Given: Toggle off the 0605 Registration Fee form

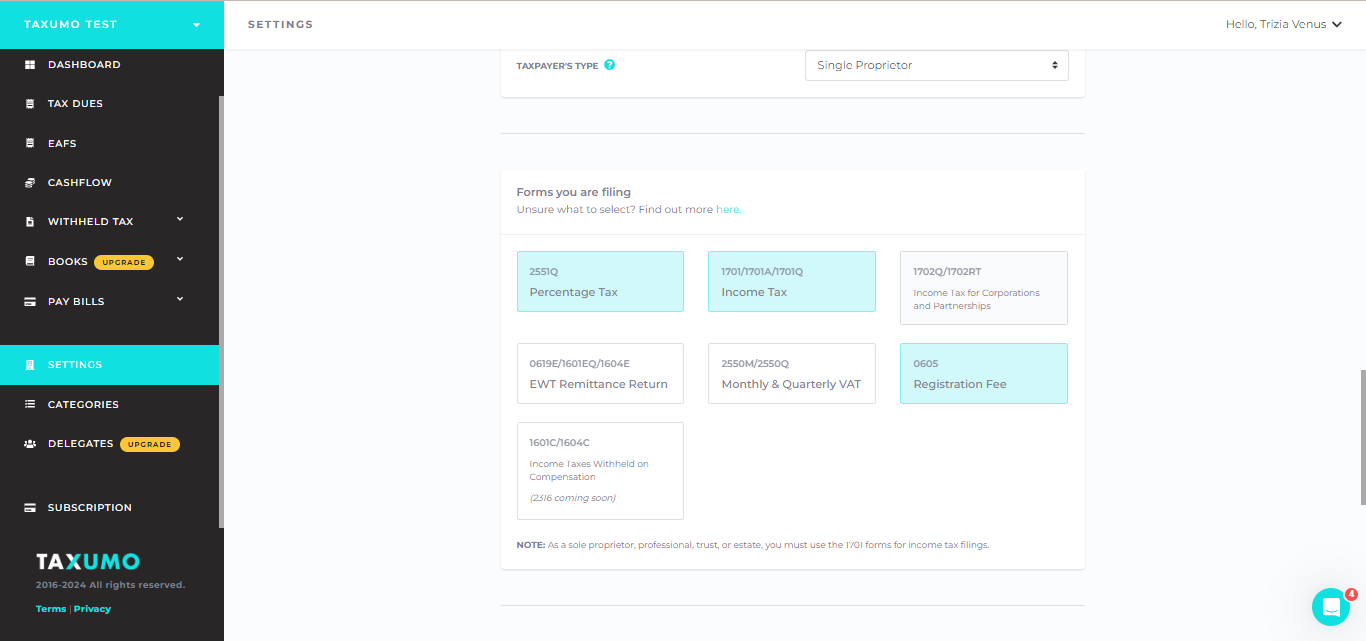Looking at the screenshot, I should pos(984,373).
